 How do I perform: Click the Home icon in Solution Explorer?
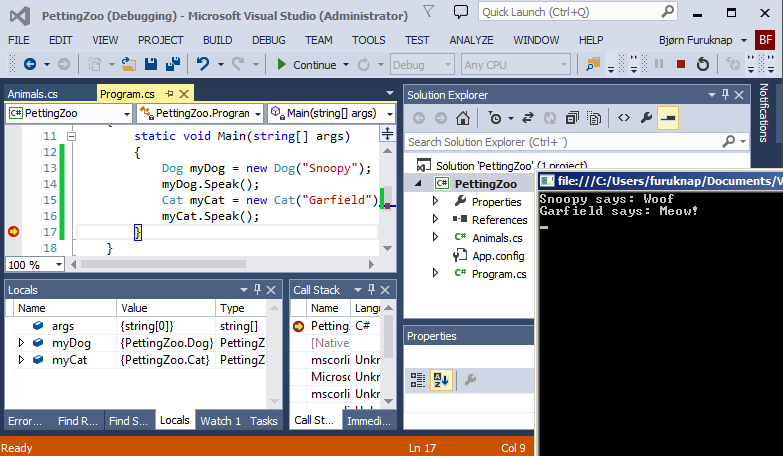(463, 118)
